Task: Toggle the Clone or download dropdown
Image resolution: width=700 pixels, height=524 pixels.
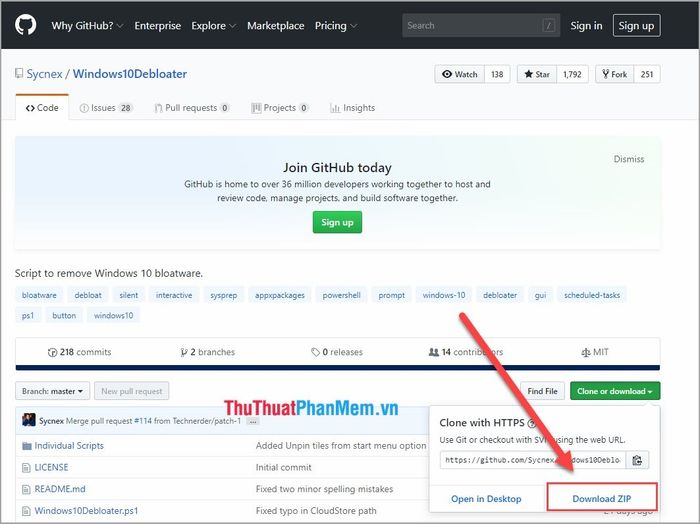Action: pos(615,391)
